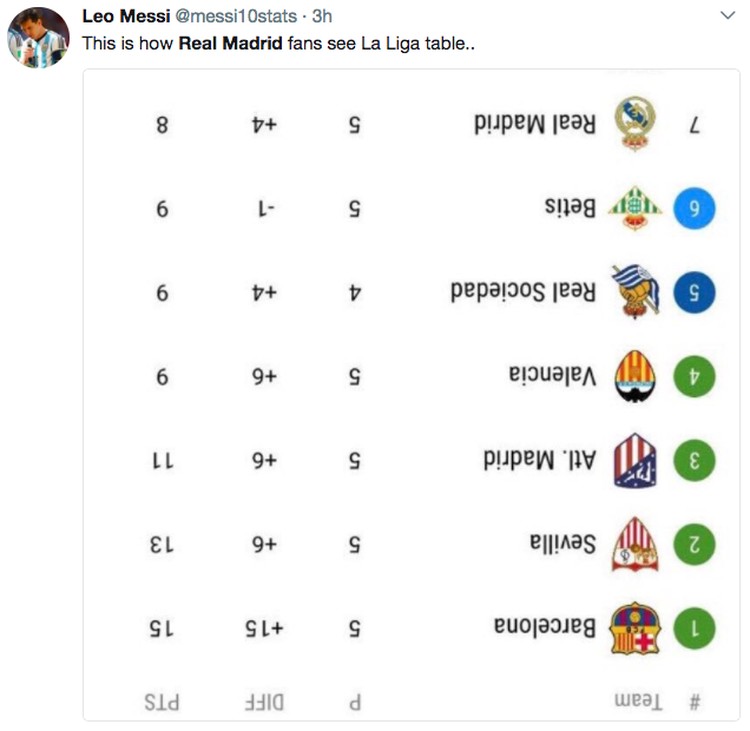750x731 pixels.
Task: Click the Sevilla club crest
Action: 635,544
